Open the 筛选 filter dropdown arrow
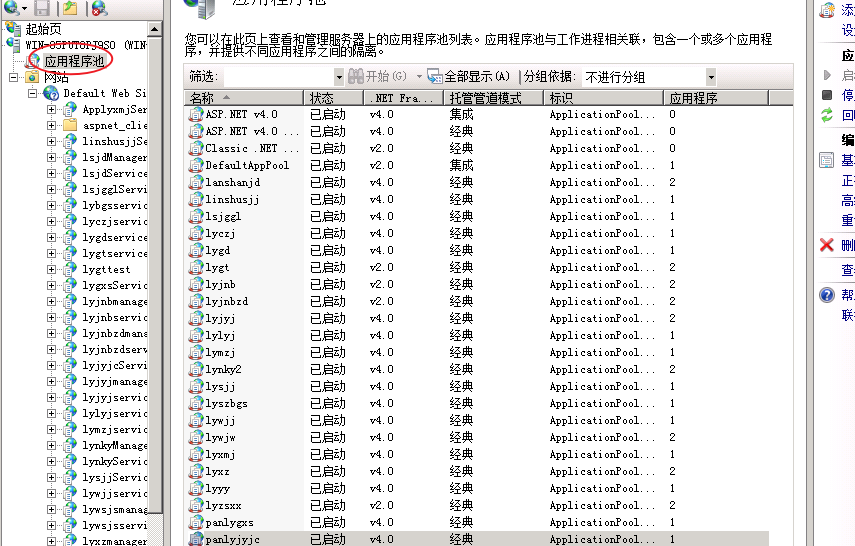Screen dimensions: 855x546 pos(339,77)
